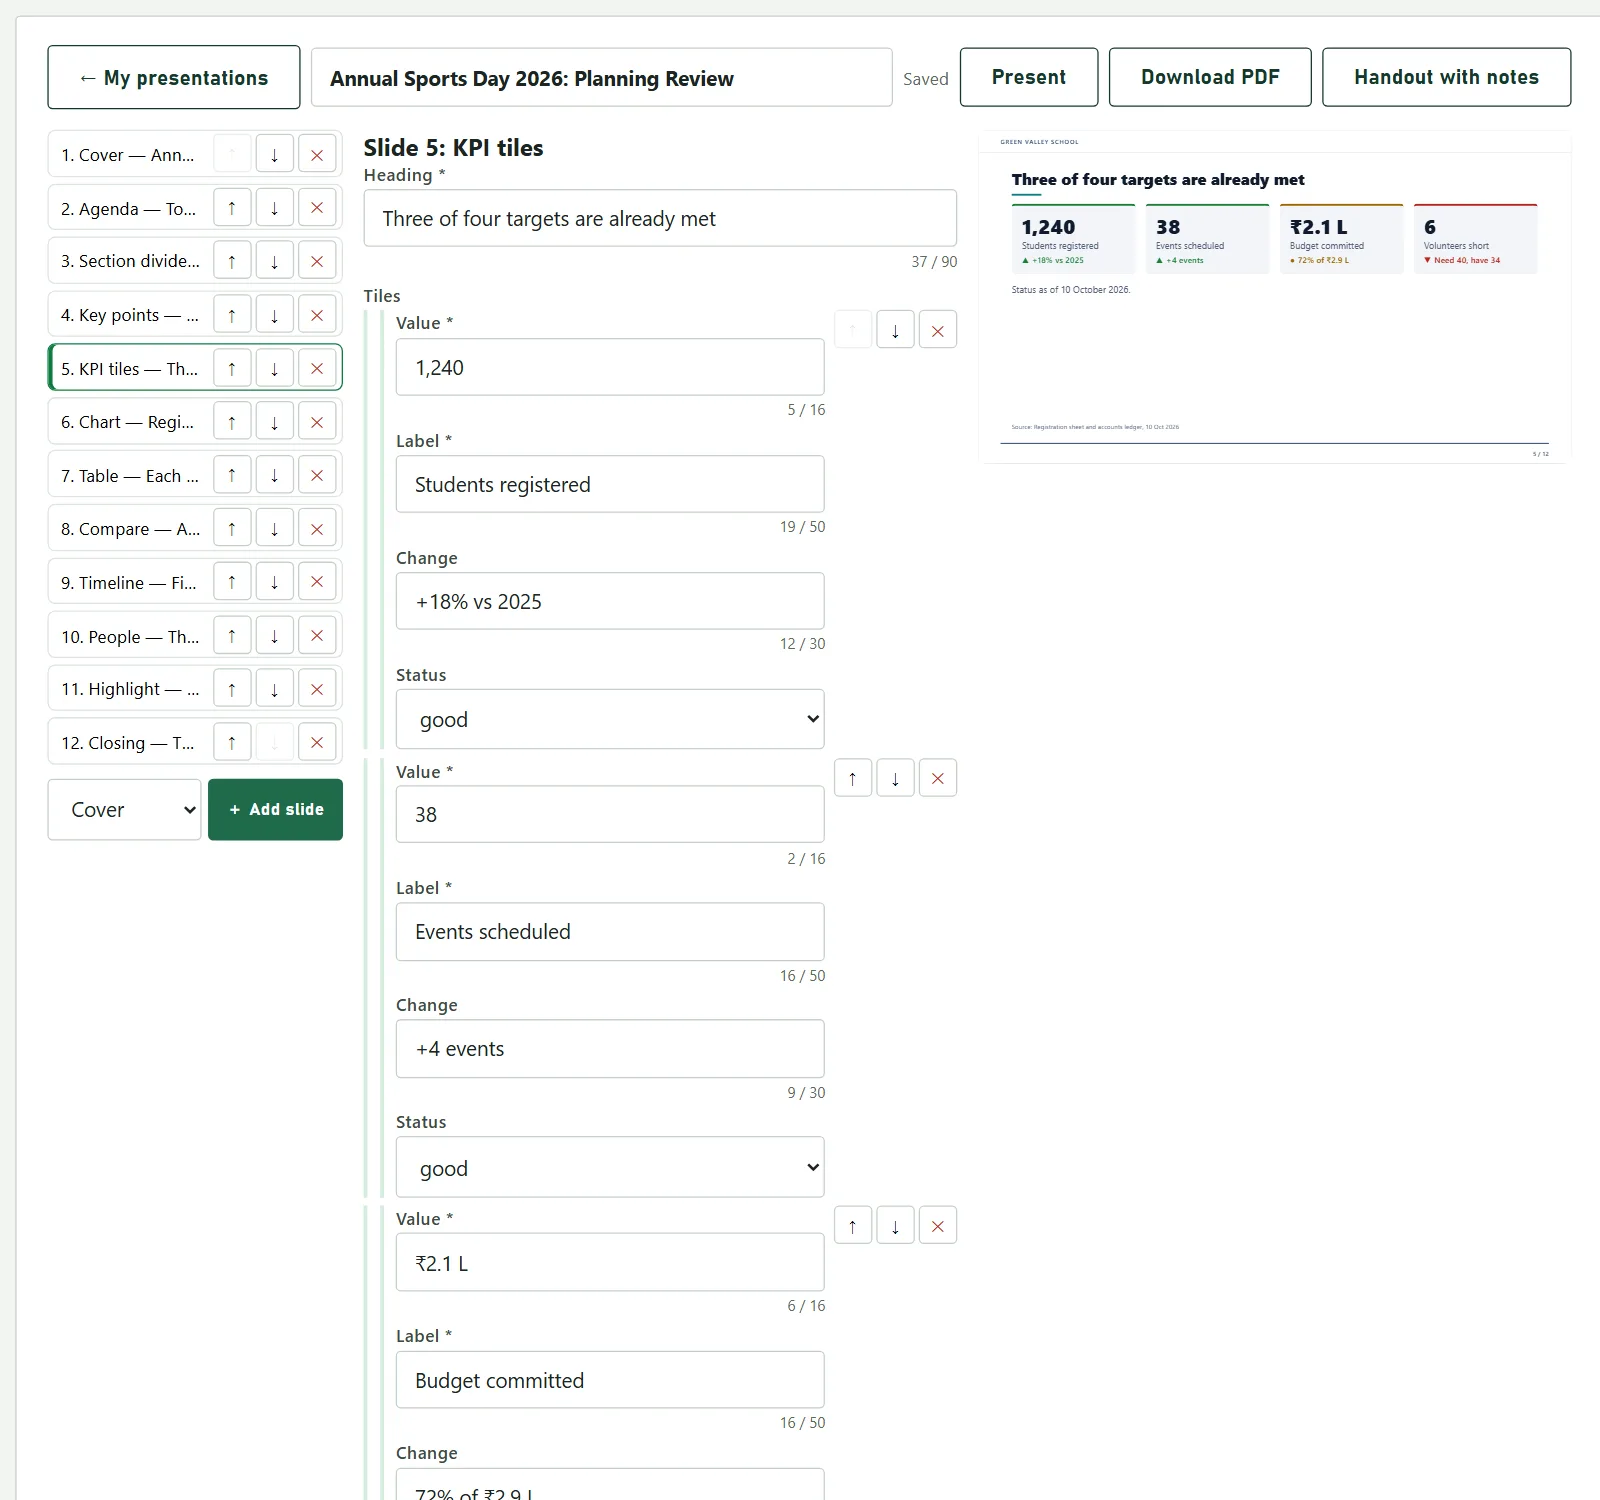Image resolution: width=1600 pixels, height=1500 pixels.
Task: Open slide 9 Timeline in list
Action: (x=129, y=582)
